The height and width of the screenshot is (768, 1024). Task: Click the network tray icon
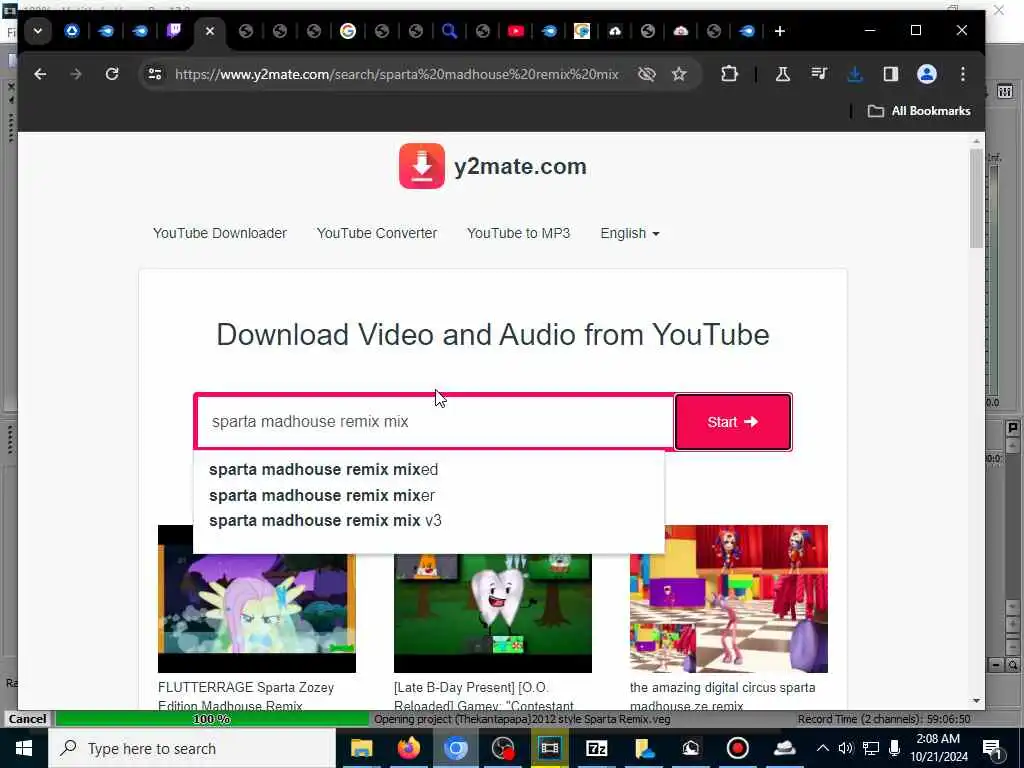[871, 748]
